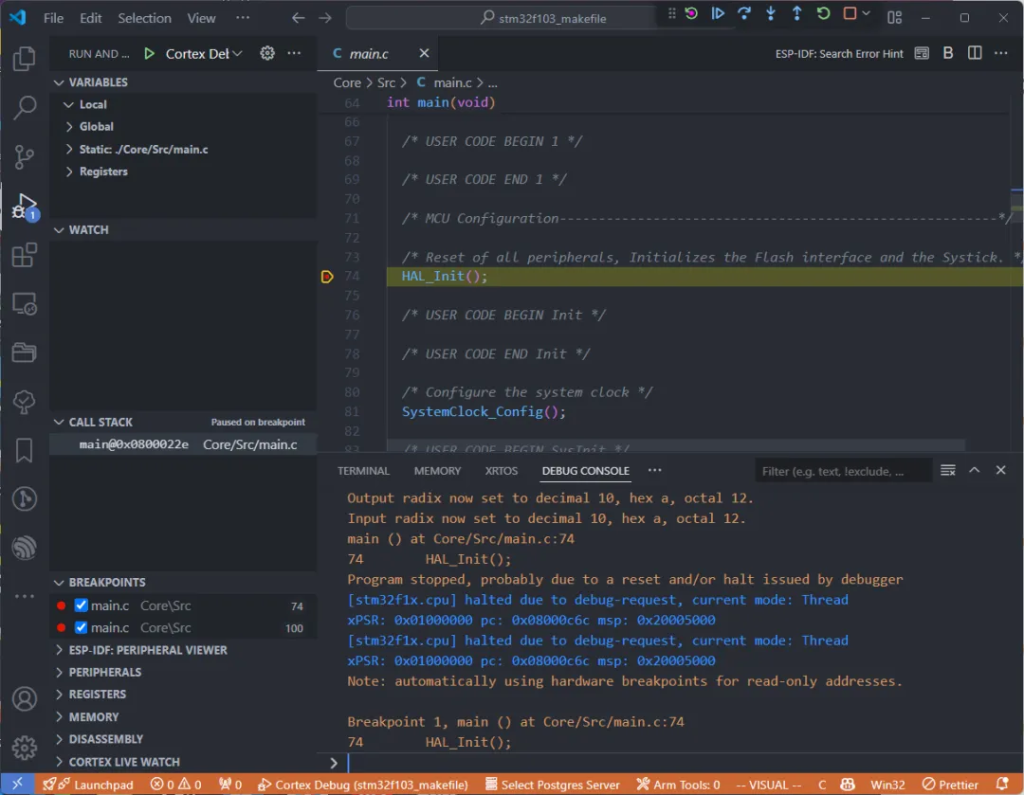Uncheck the main.c line 74 breakpoint
The width and height of the screenshot is (1024, 795).
(82, 606)
